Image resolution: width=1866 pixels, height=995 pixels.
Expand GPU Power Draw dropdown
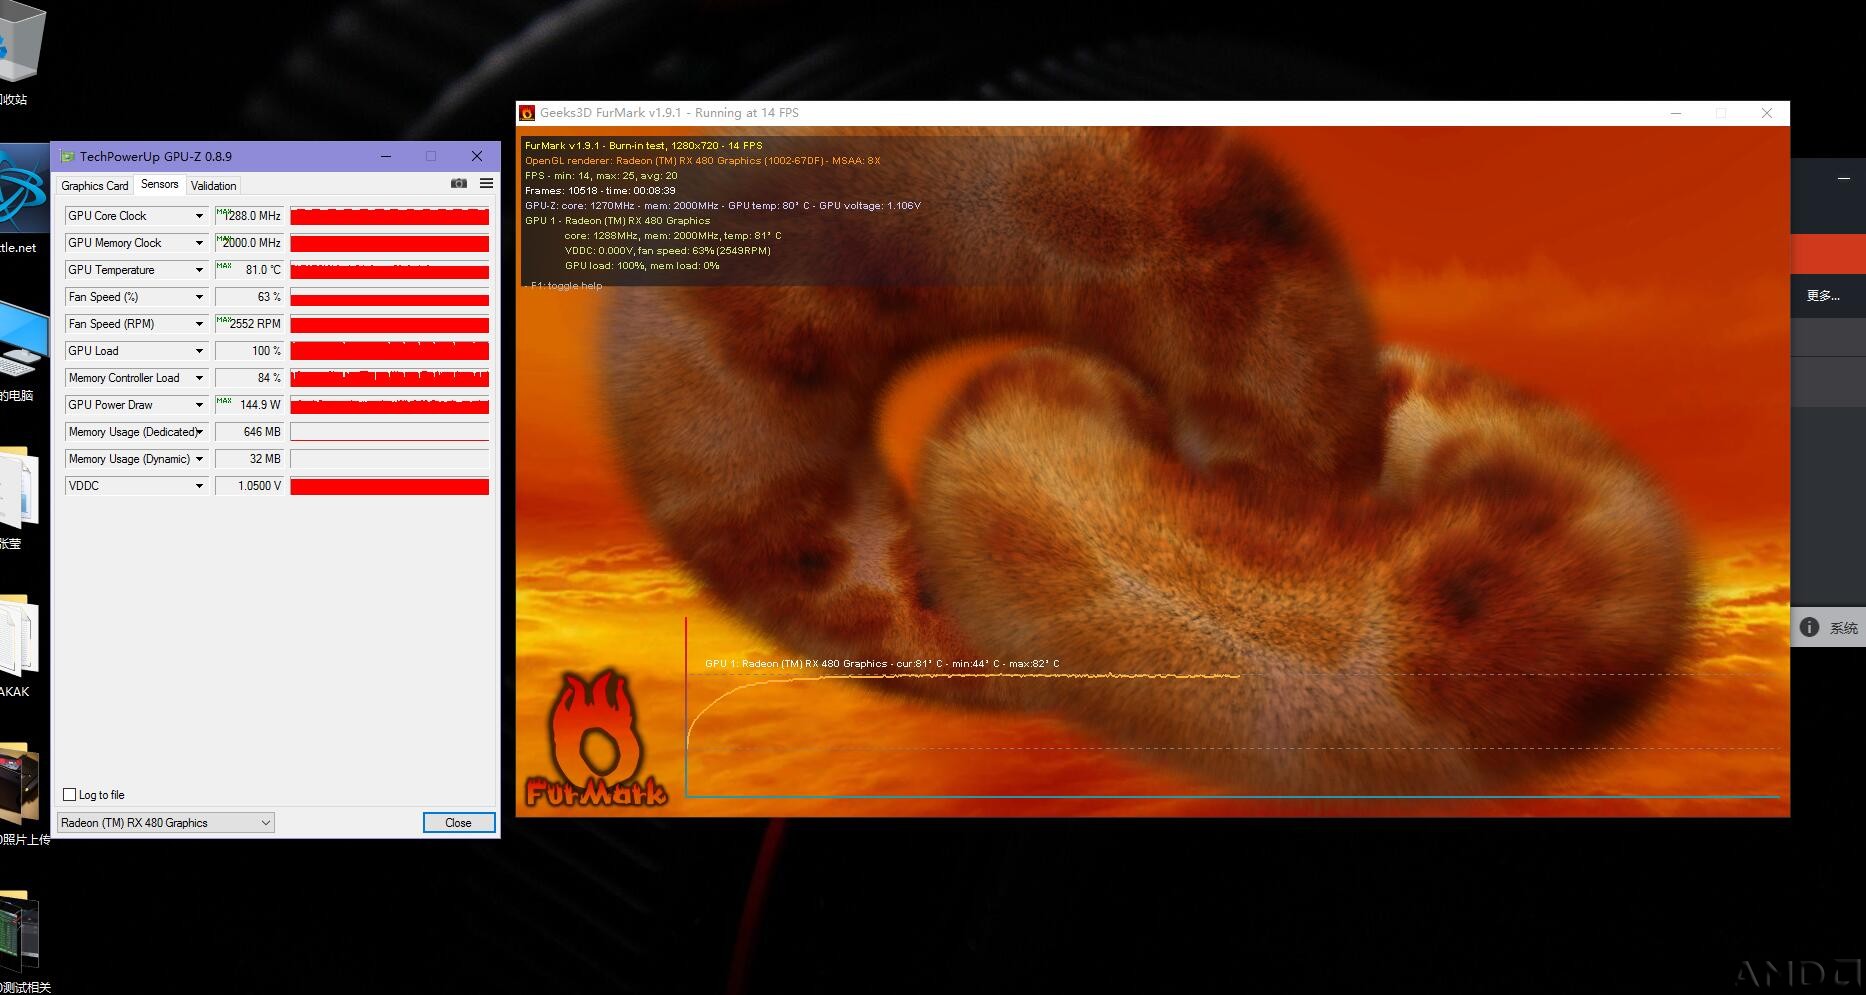point(199,405)
